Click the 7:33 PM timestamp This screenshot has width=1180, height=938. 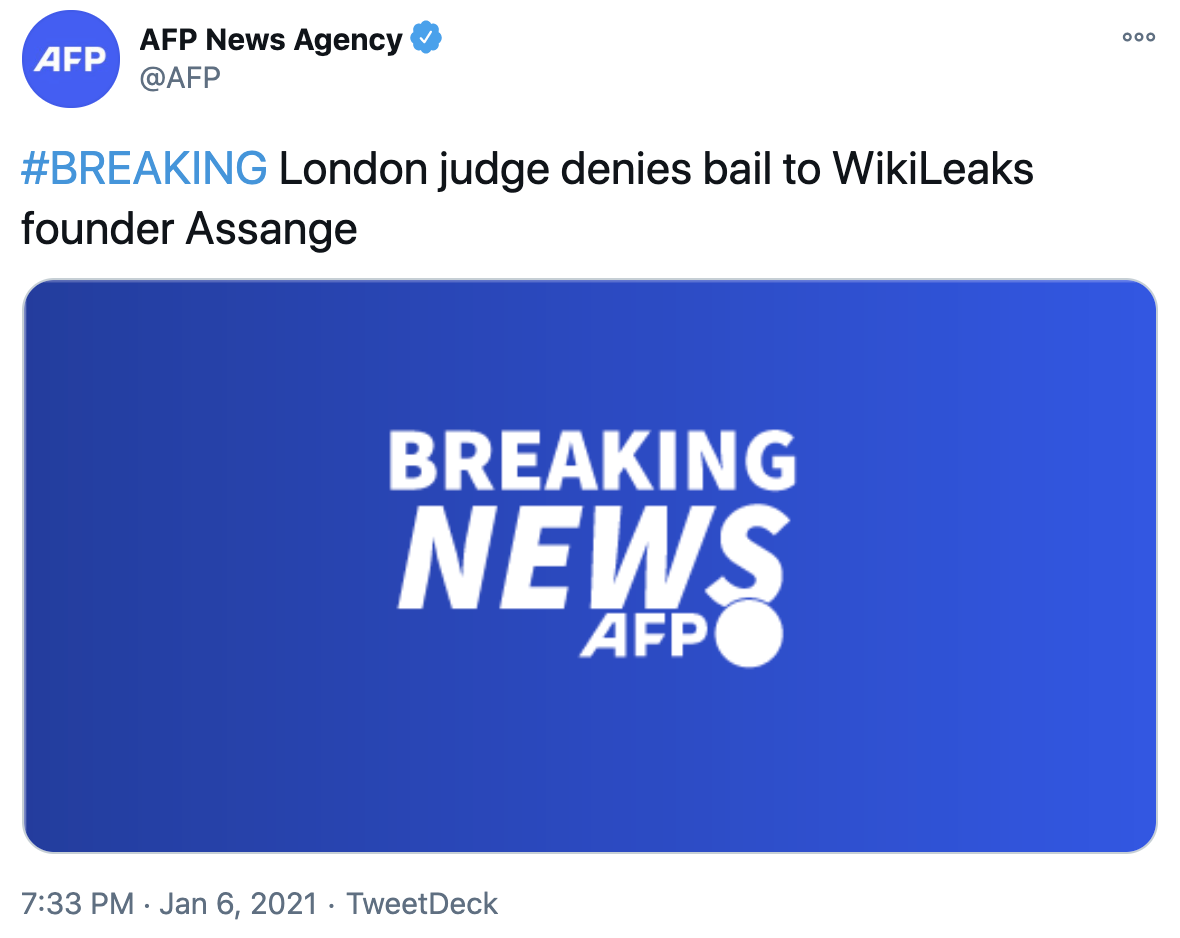pyautogui.click(x=77, y=904)
